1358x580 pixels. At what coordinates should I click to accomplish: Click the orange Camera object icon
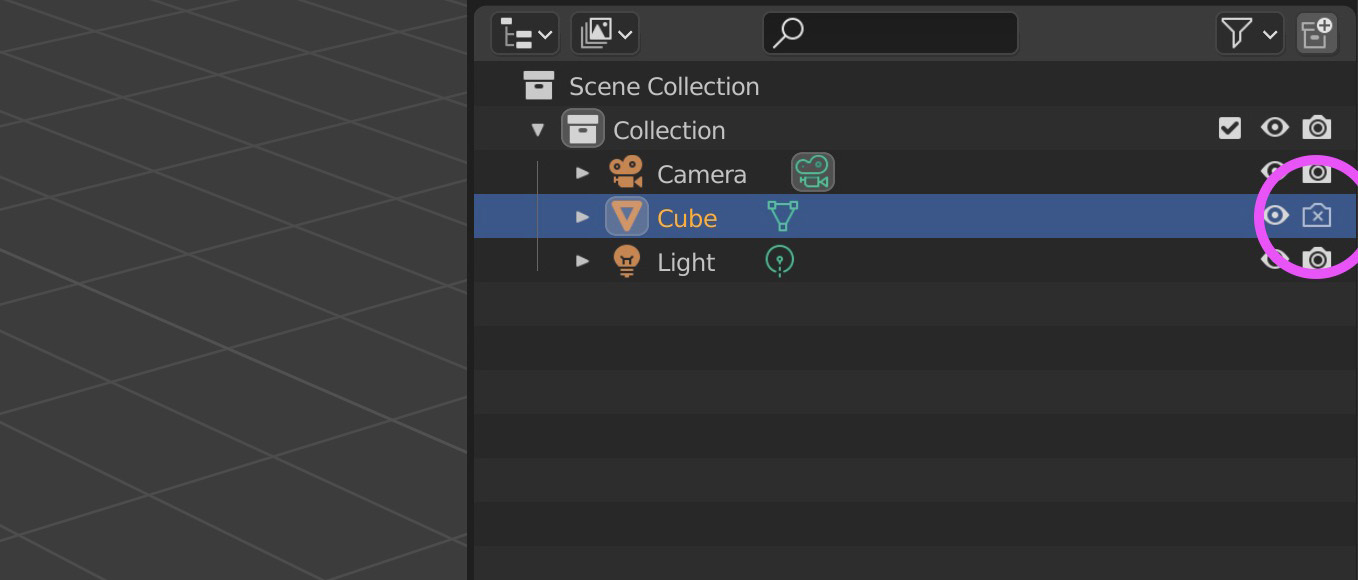pos(627,172)
